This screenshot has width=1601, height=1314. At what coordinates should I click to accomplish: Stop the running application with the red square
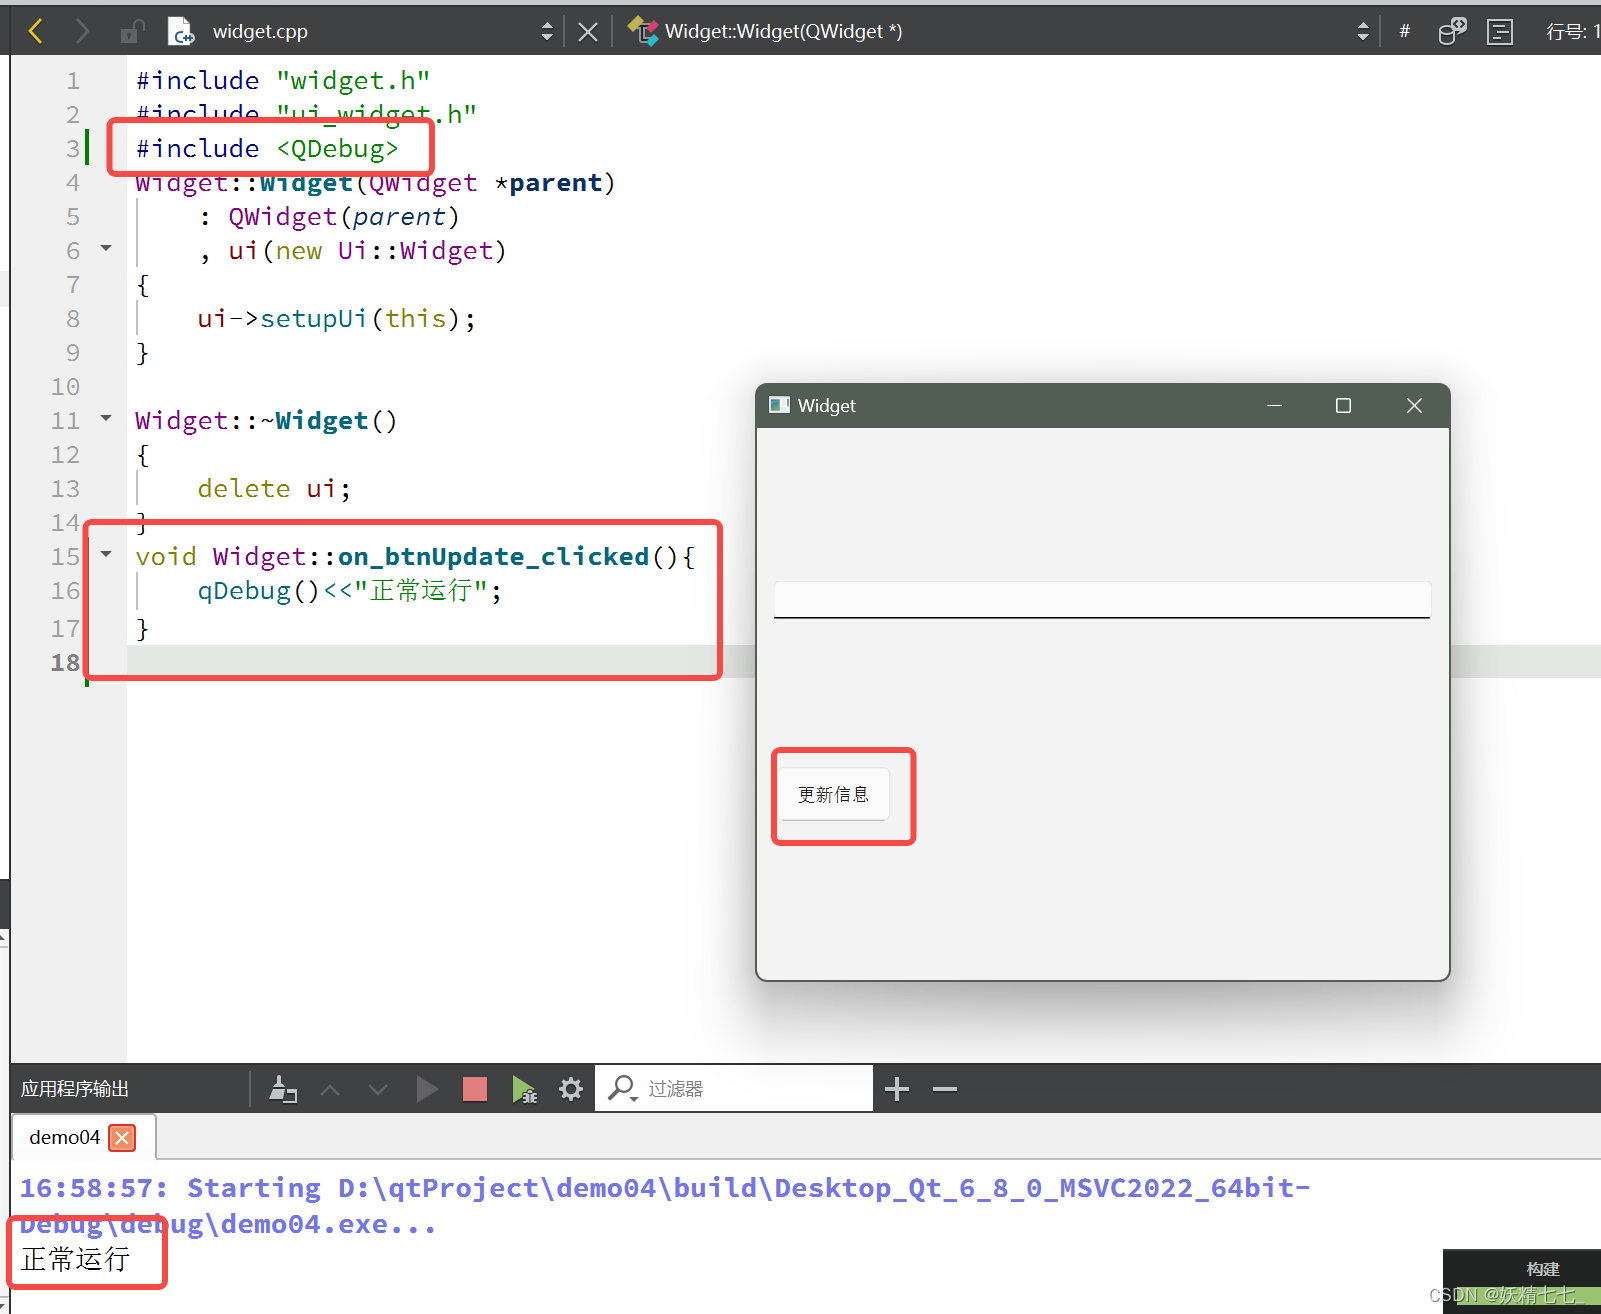click(x=475, y=1089)
